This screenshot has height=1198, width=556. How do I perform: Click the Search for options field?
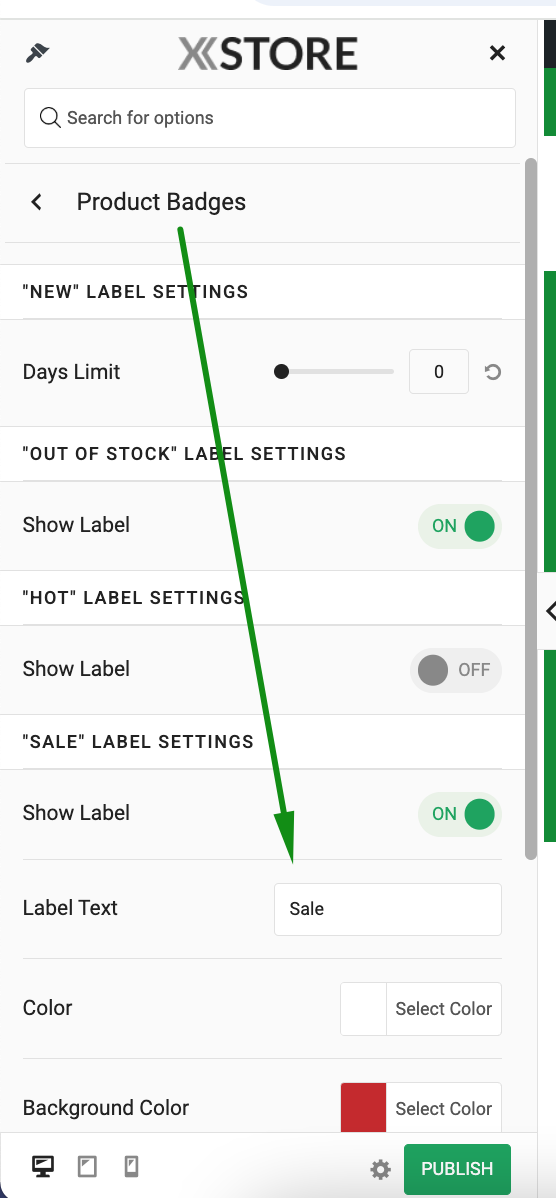[270, 118]
